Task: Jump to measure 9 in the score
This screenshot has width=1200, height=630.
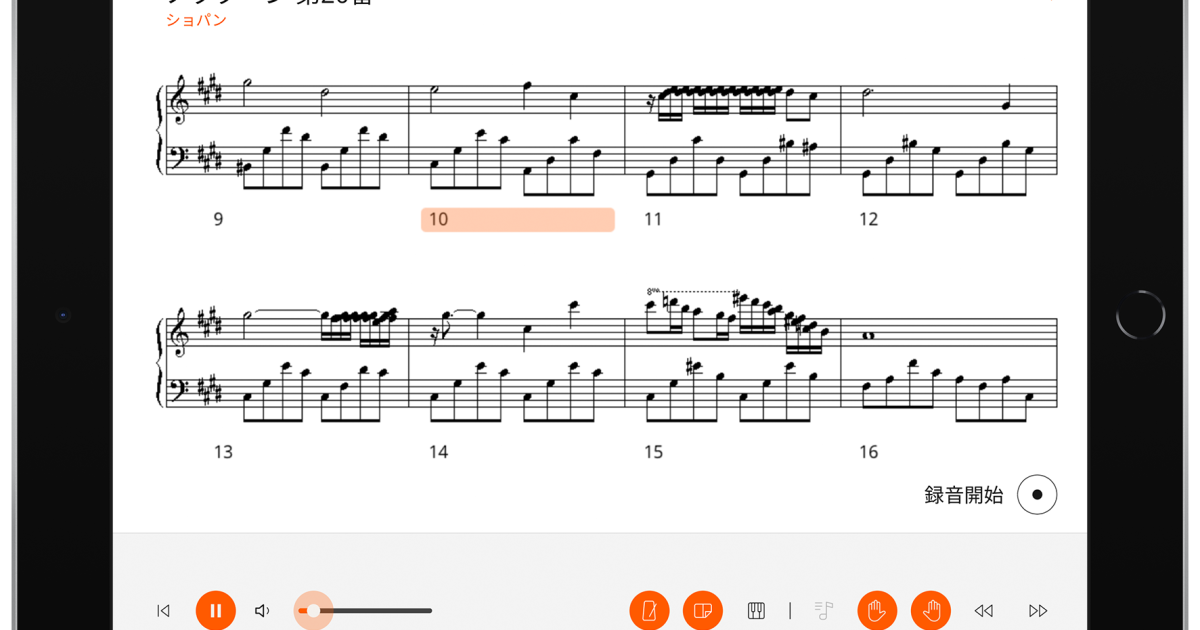Action: pyautogui.click(x=218, y=219)
